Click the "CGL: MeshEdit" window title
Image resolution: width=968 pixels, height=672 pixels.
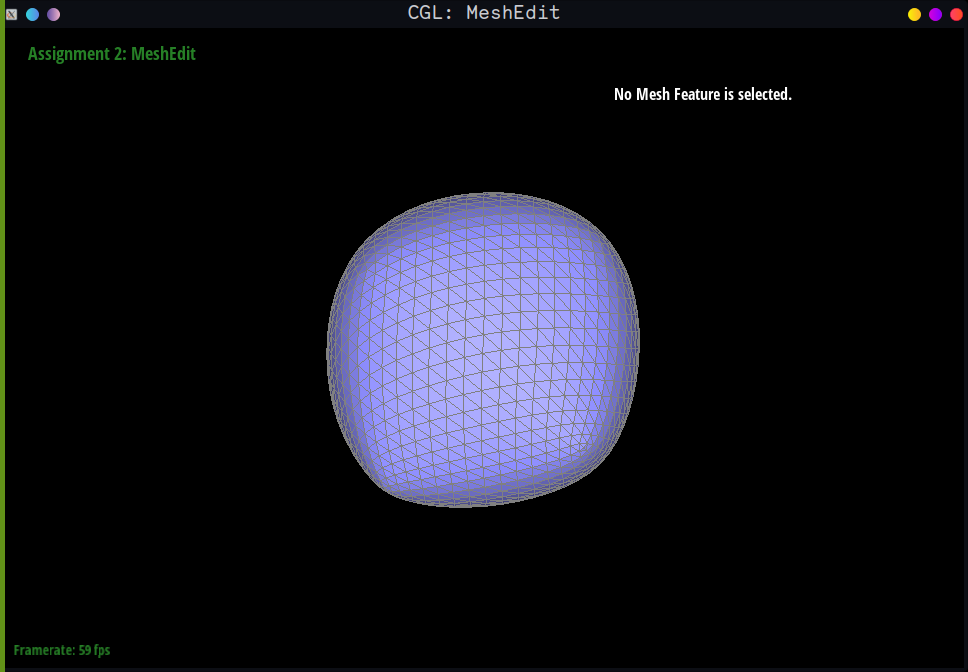coord(484,13)
